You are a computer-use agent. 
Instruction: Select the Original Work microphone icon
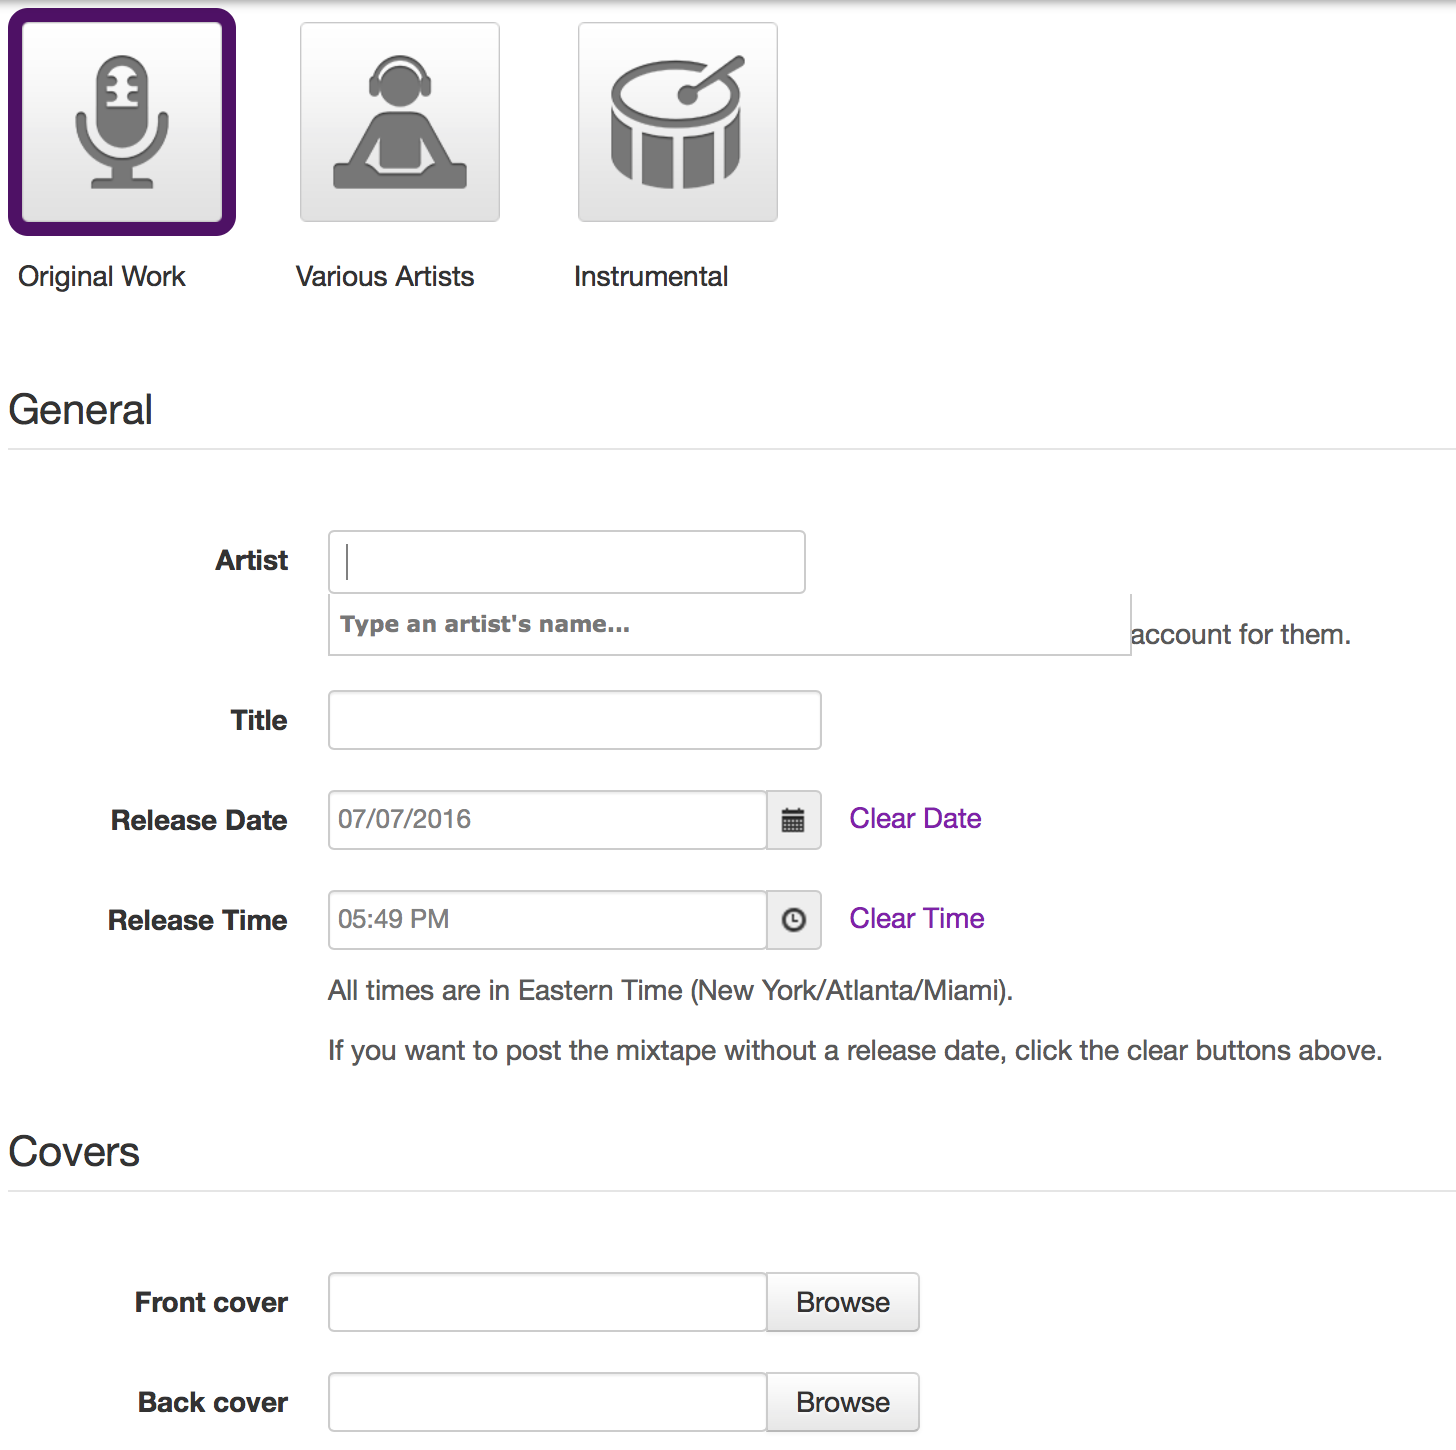[122, 122]
